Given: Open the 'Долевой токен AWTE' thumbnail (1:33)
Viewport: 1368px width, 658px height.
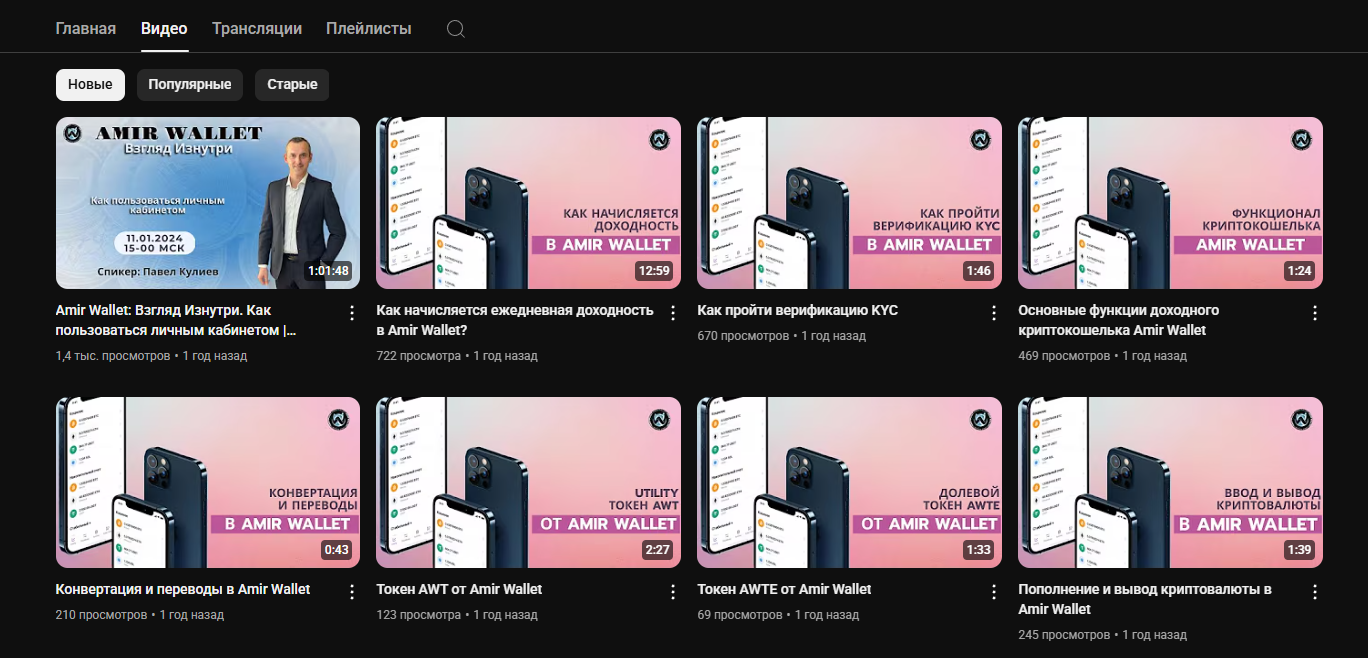Looking at the screenshot, I should click(x=849, y=482).
